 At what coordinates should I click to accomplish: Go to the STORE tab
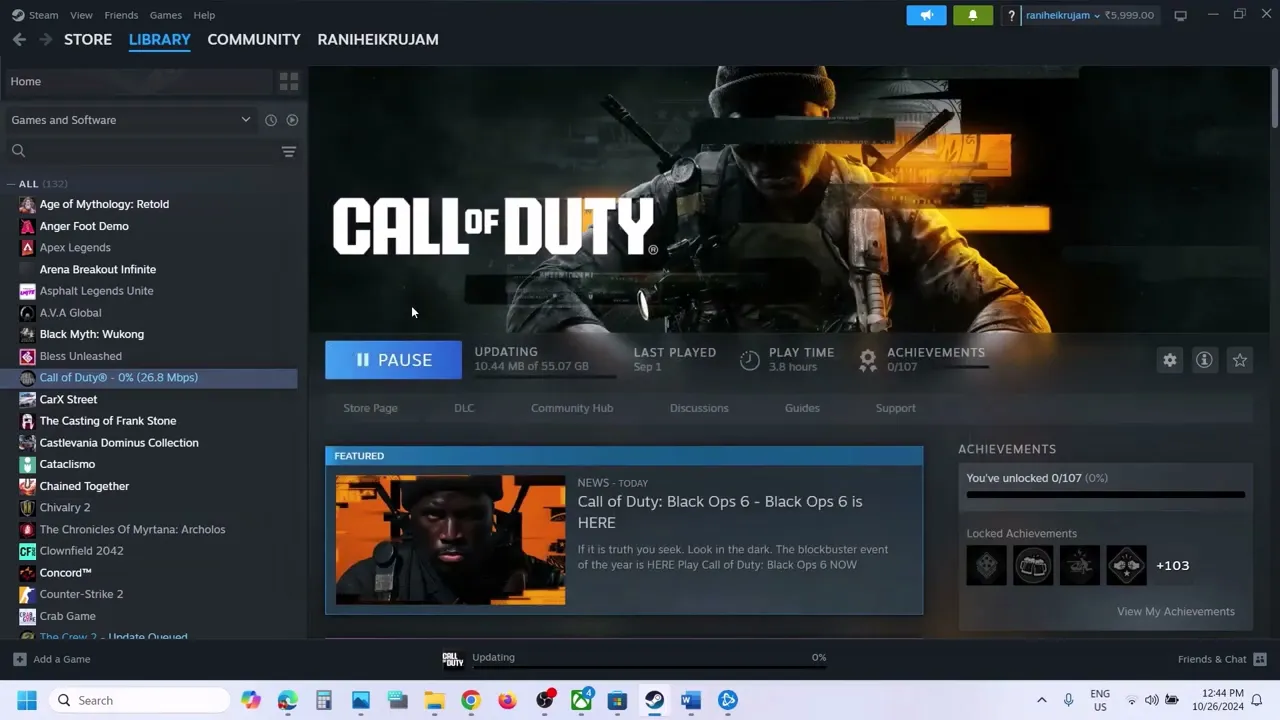(88, 39)
